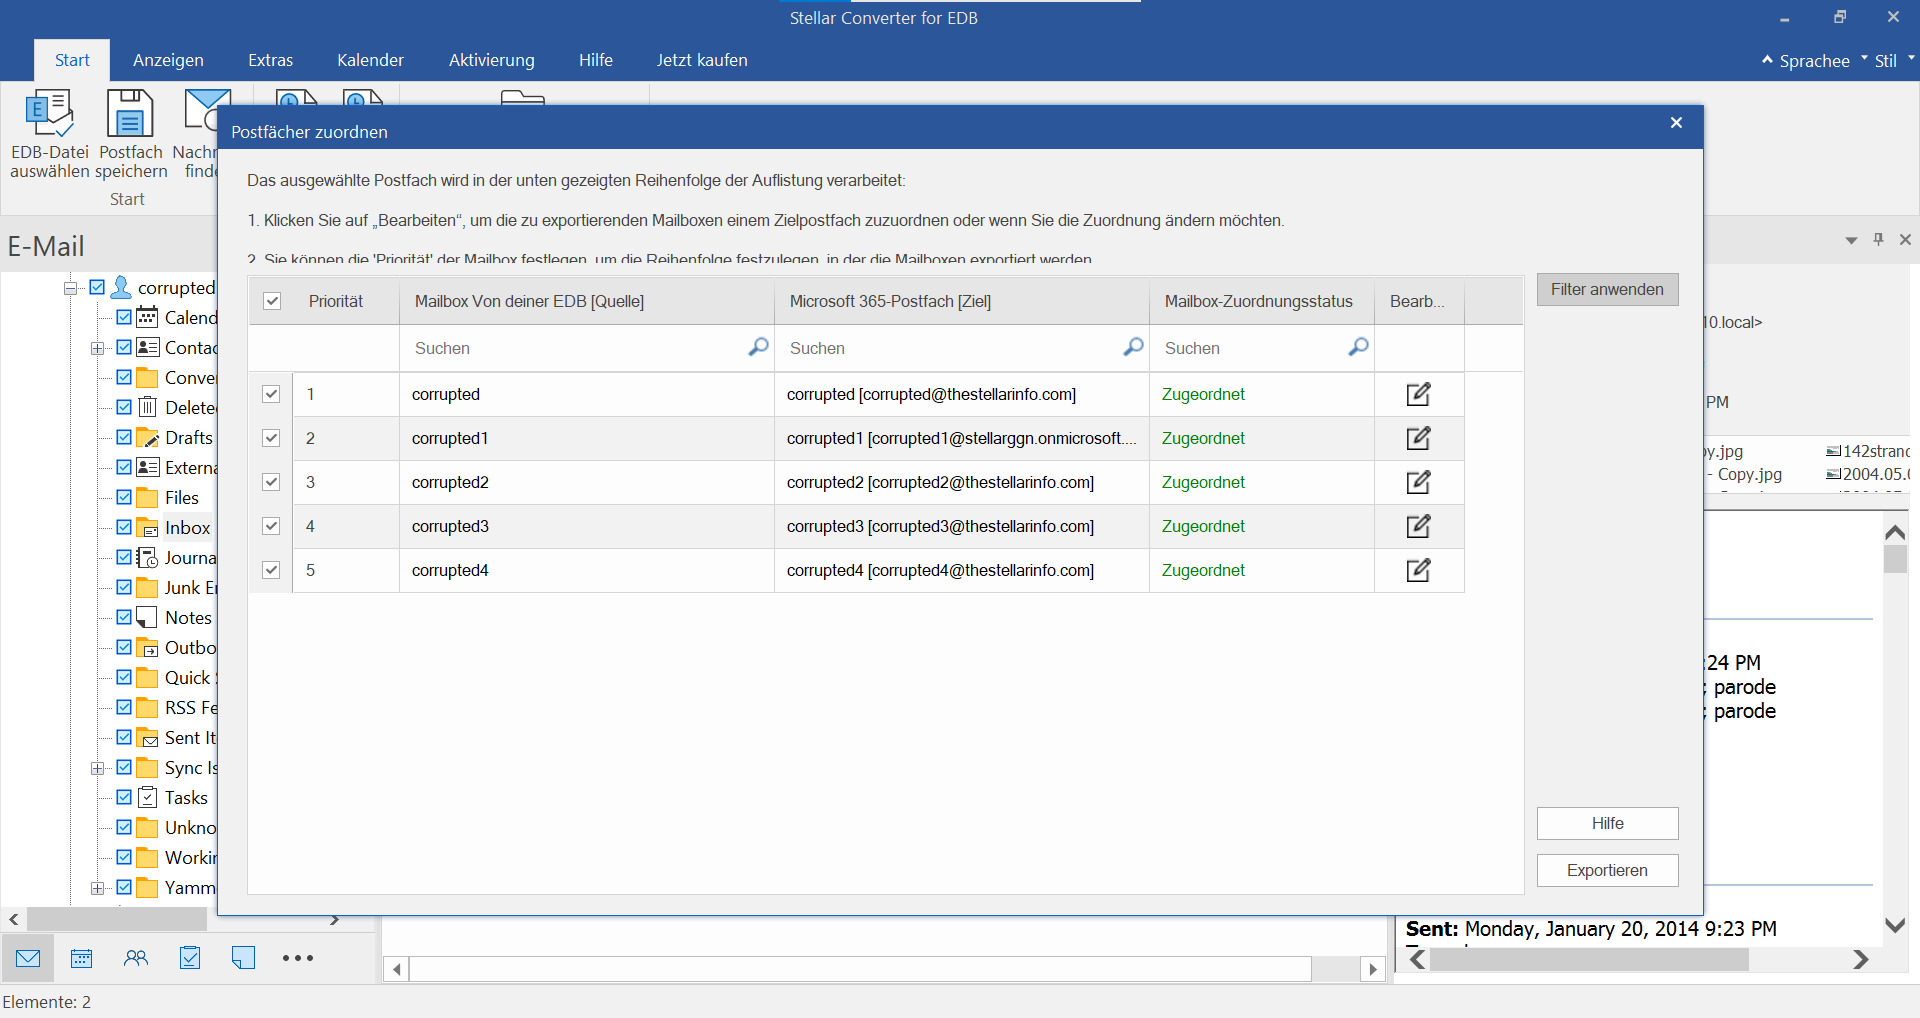Uncheck the priority 1 corrupted row checkbox

point(271,394)
